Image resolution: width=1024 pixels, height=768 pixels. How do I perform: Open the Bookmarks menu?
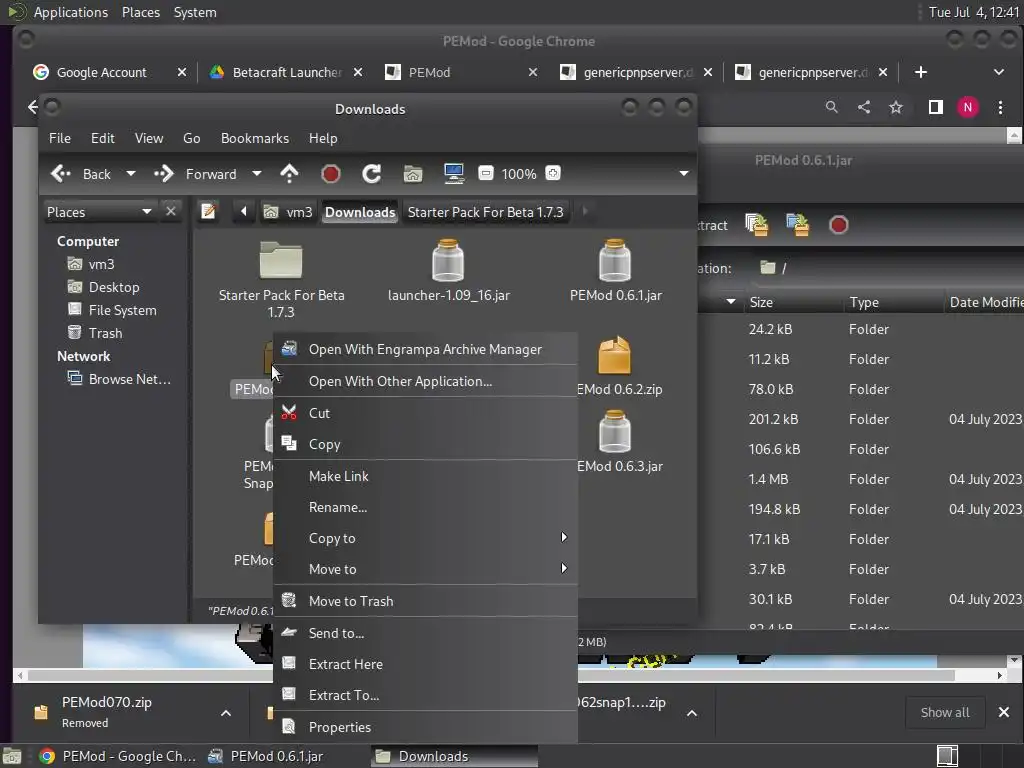click(x=255, y=138)
